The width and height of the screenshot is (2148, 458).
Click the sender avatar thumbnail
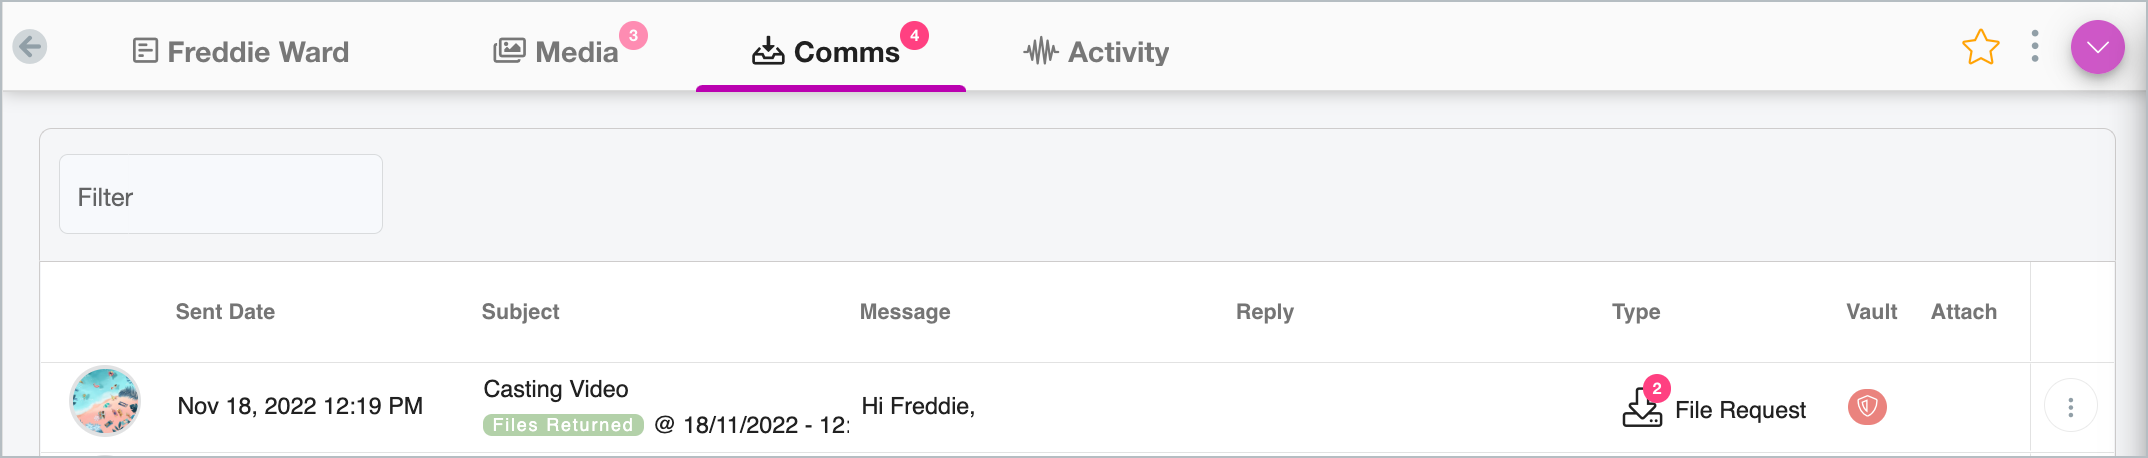pos(105,401)
